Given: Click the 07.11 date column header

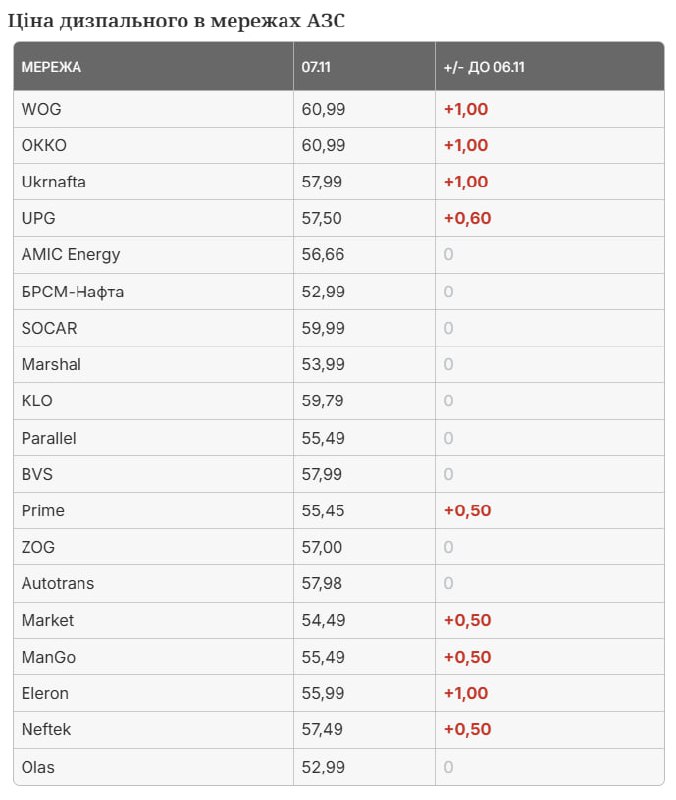Looking at the screenshot, I should pyautogui.click(x=315, y=67).
